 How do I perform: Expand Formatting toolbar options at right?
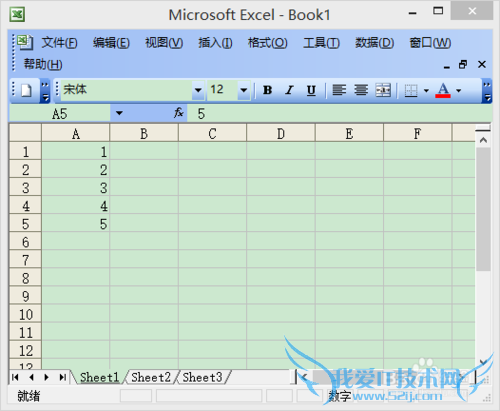click(x=487, y=91)
